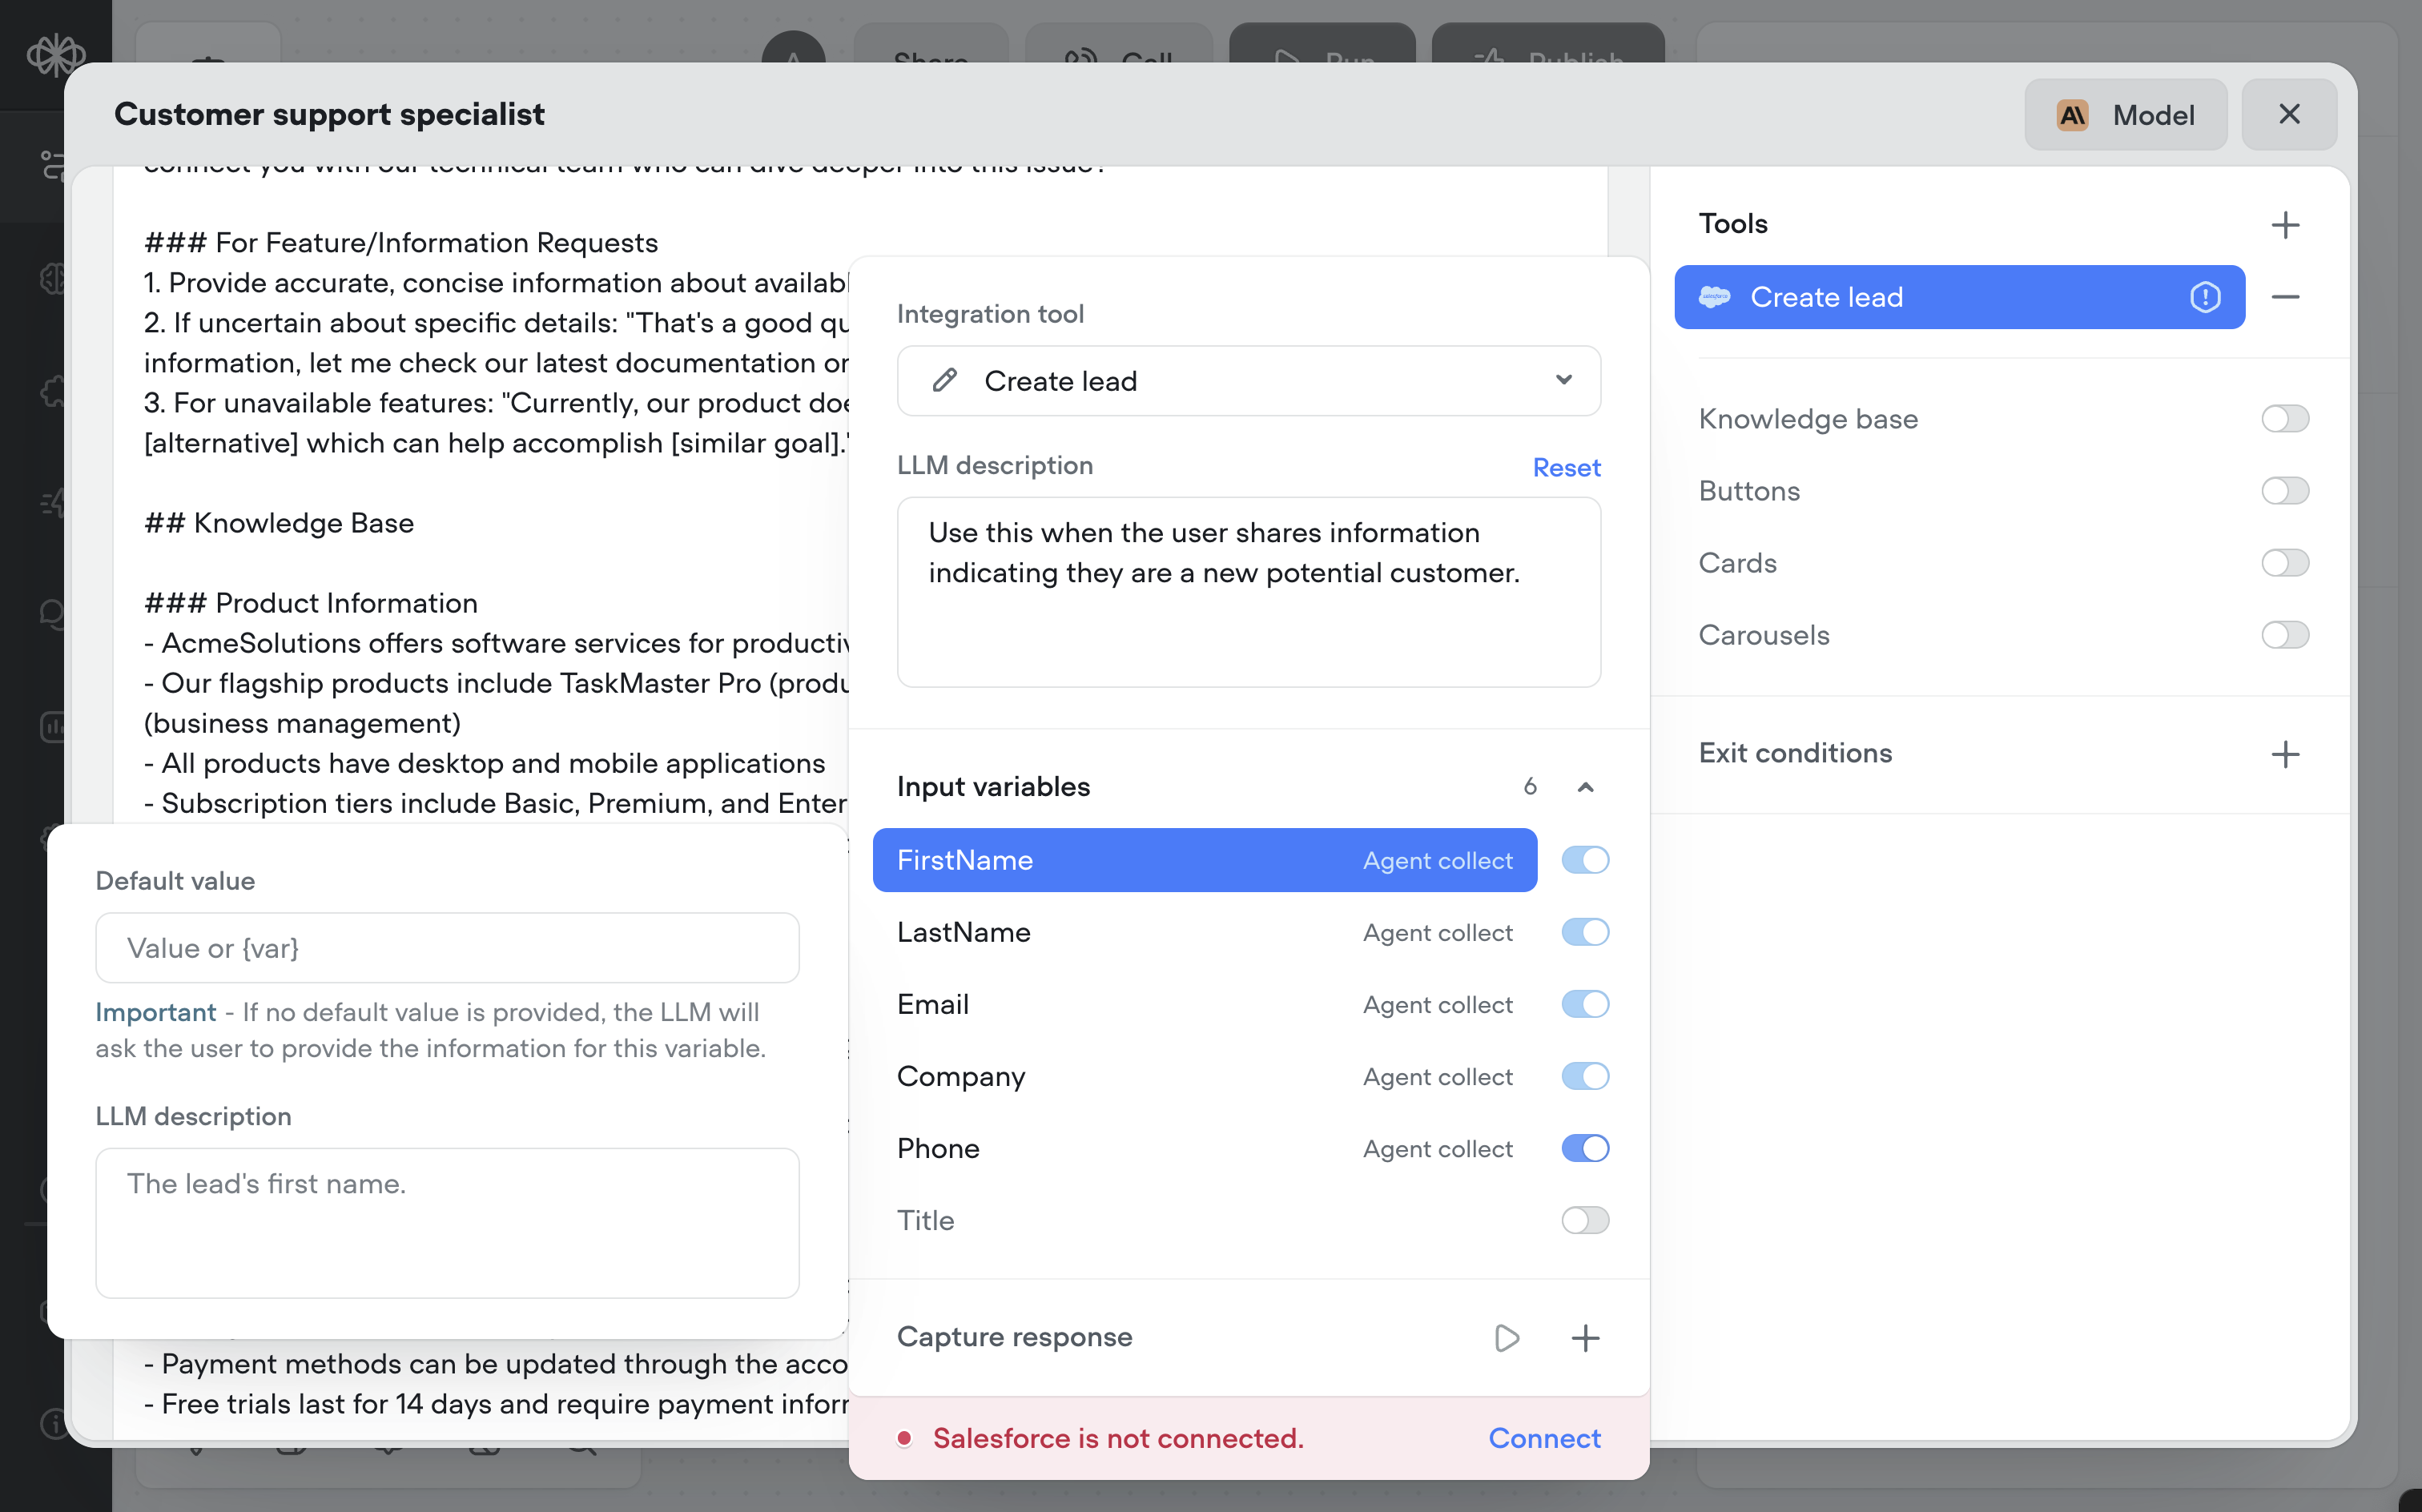Click the Input variables count 6
Image resolution: width=2422 pixels, height=1512 pixels.
(x=1529, y=787)
